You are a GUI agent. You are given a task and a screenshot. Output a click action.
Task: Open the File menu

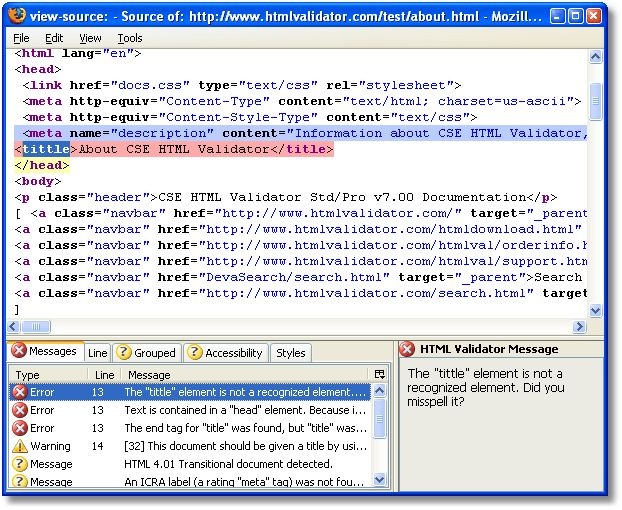(21, 38)
